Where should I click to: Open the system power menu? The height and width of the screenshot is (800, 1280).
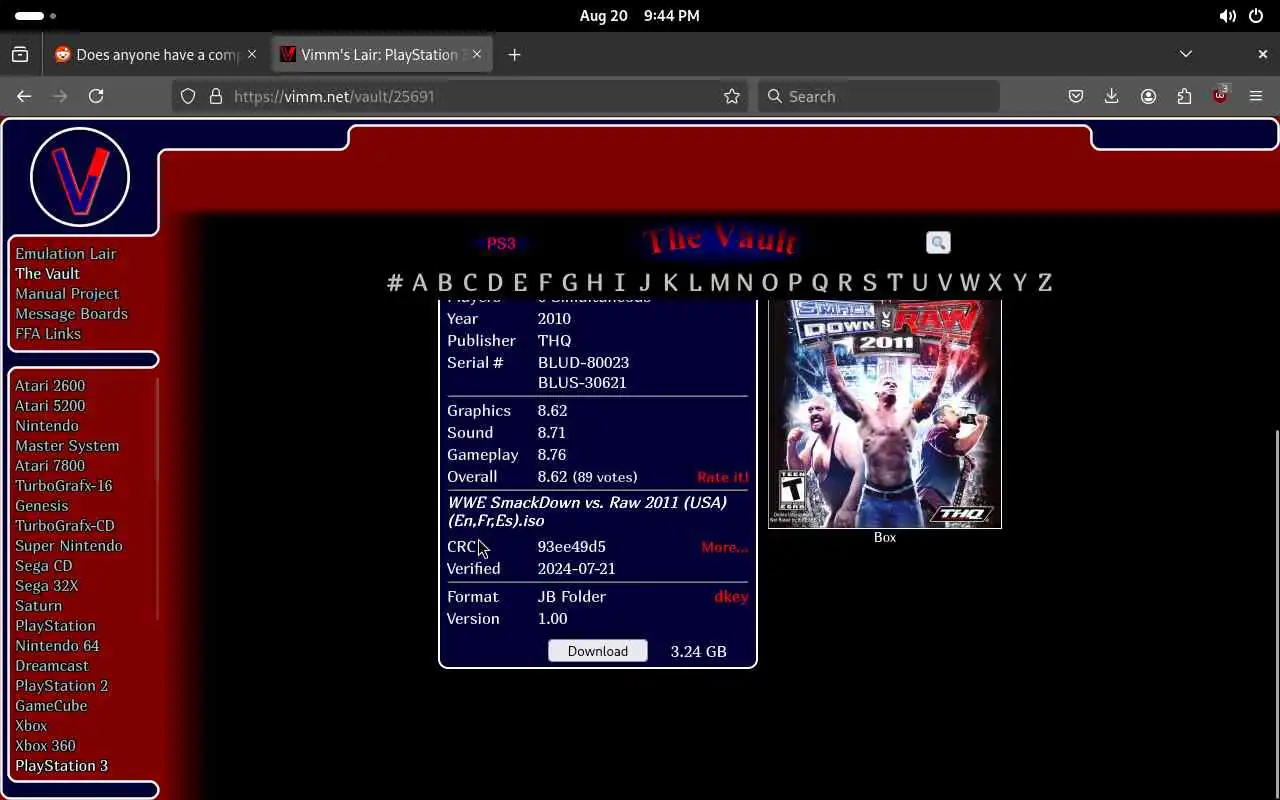(1256, 16)
